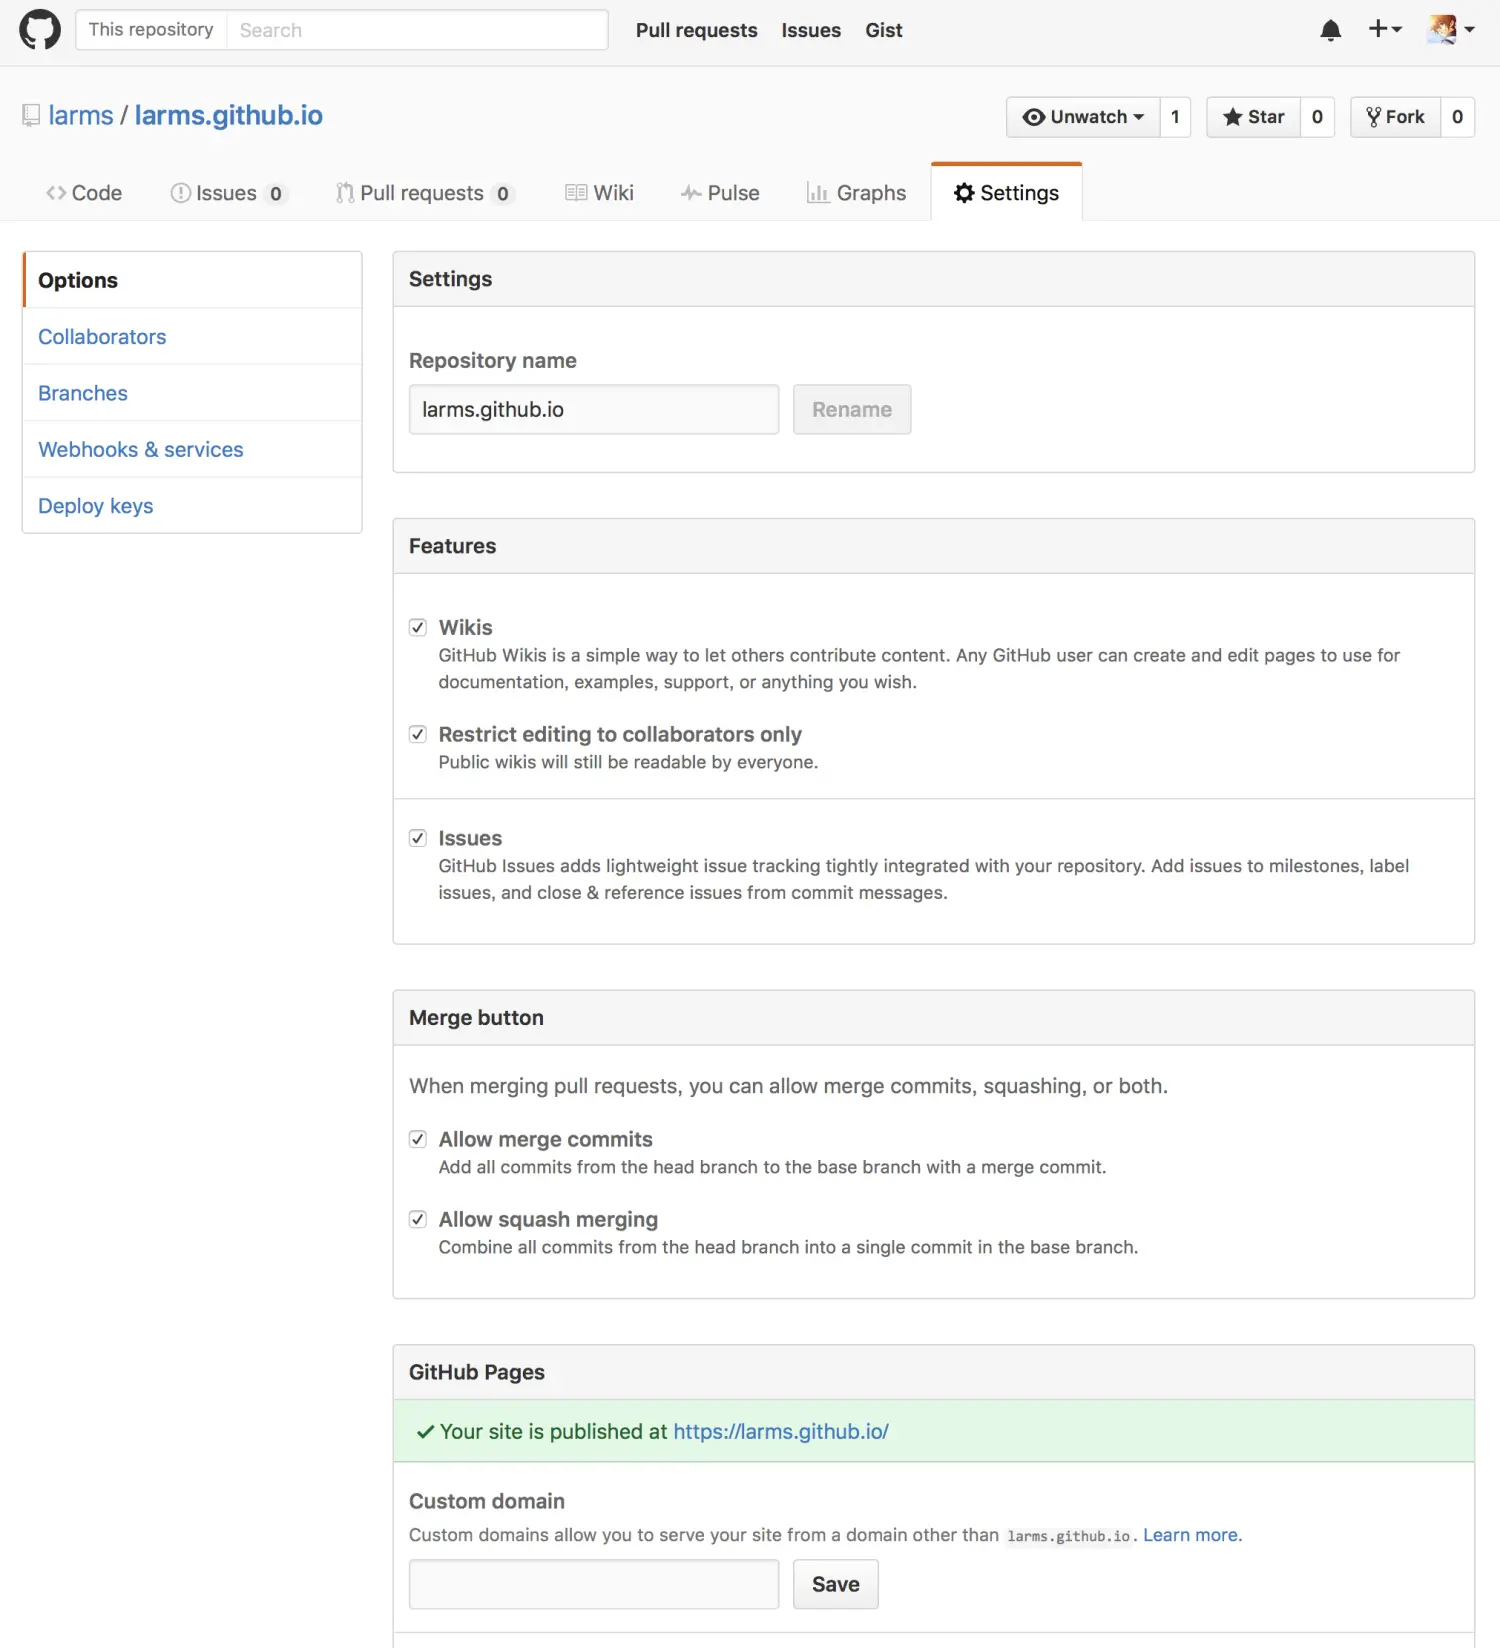The width and height of the screenshot is (1500, 1648).
Task: Open the notifications bell
Action: click(x=1330, y=30)
